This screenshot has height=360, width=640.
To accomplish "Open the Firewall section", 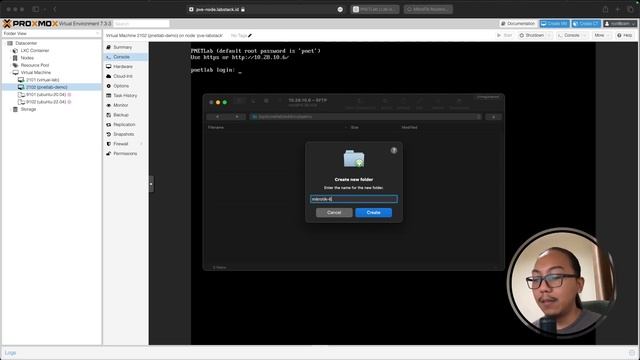I will tap(120, 144).
